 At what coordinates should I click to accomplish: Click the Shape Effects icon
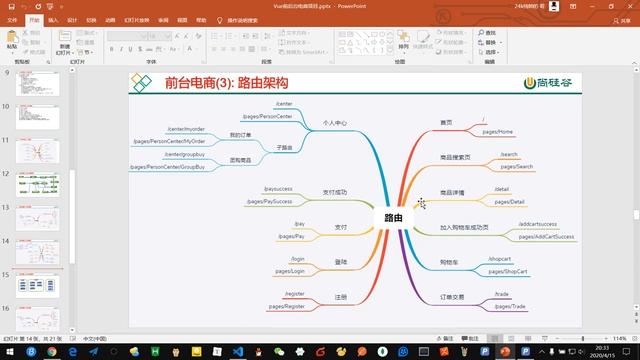[x=439, y=52]
